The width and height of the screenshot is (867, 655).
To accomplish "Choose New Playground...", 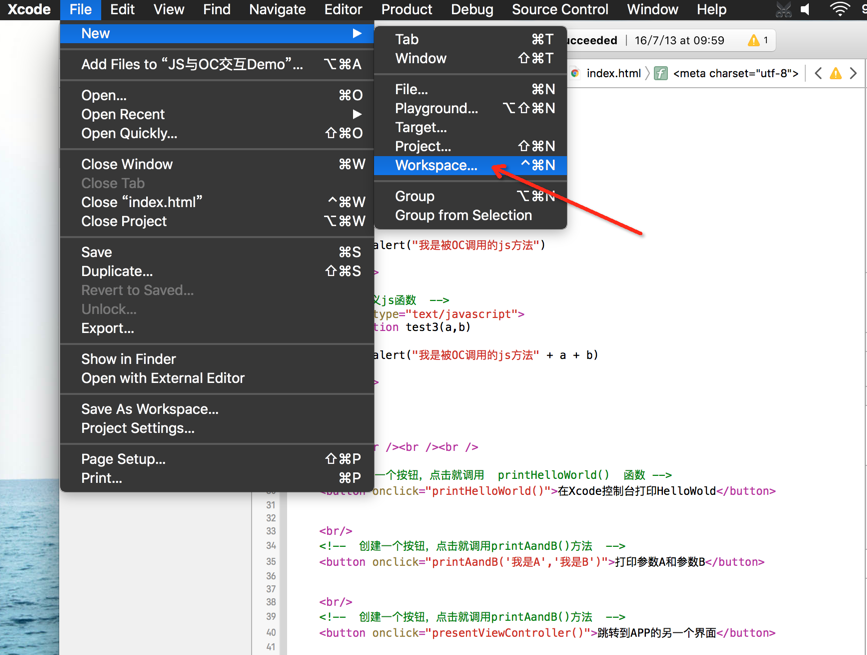I will point(471,108).
